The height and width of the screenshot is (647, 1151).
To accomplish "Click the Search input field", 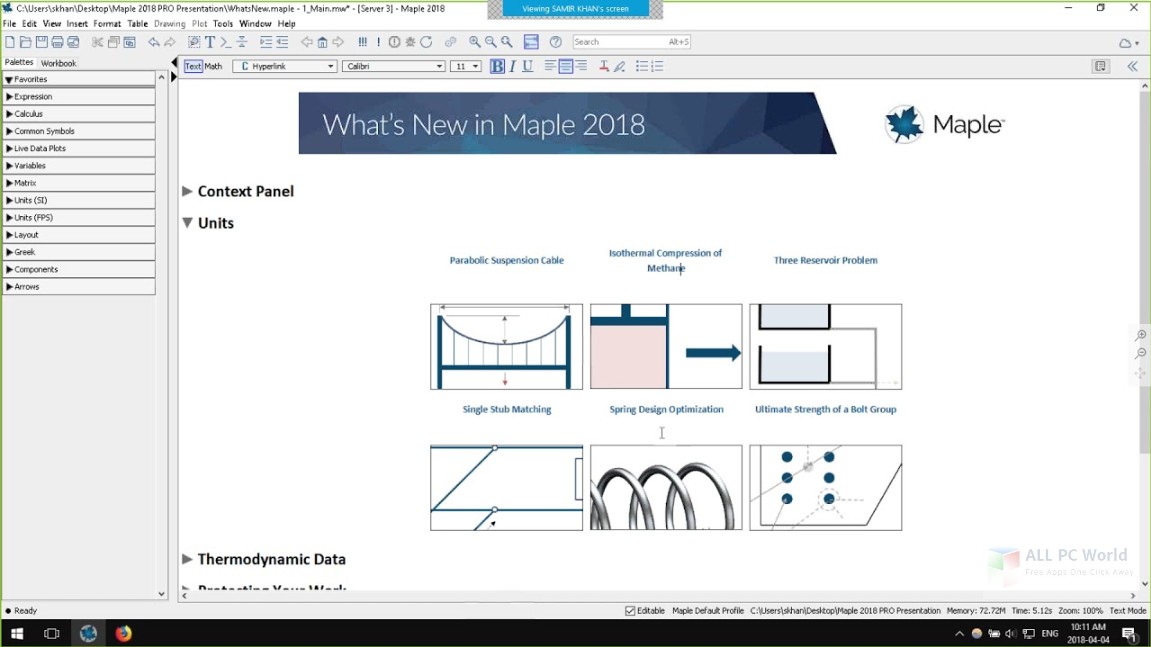I will pyautogui.click(x=631, y=42).
